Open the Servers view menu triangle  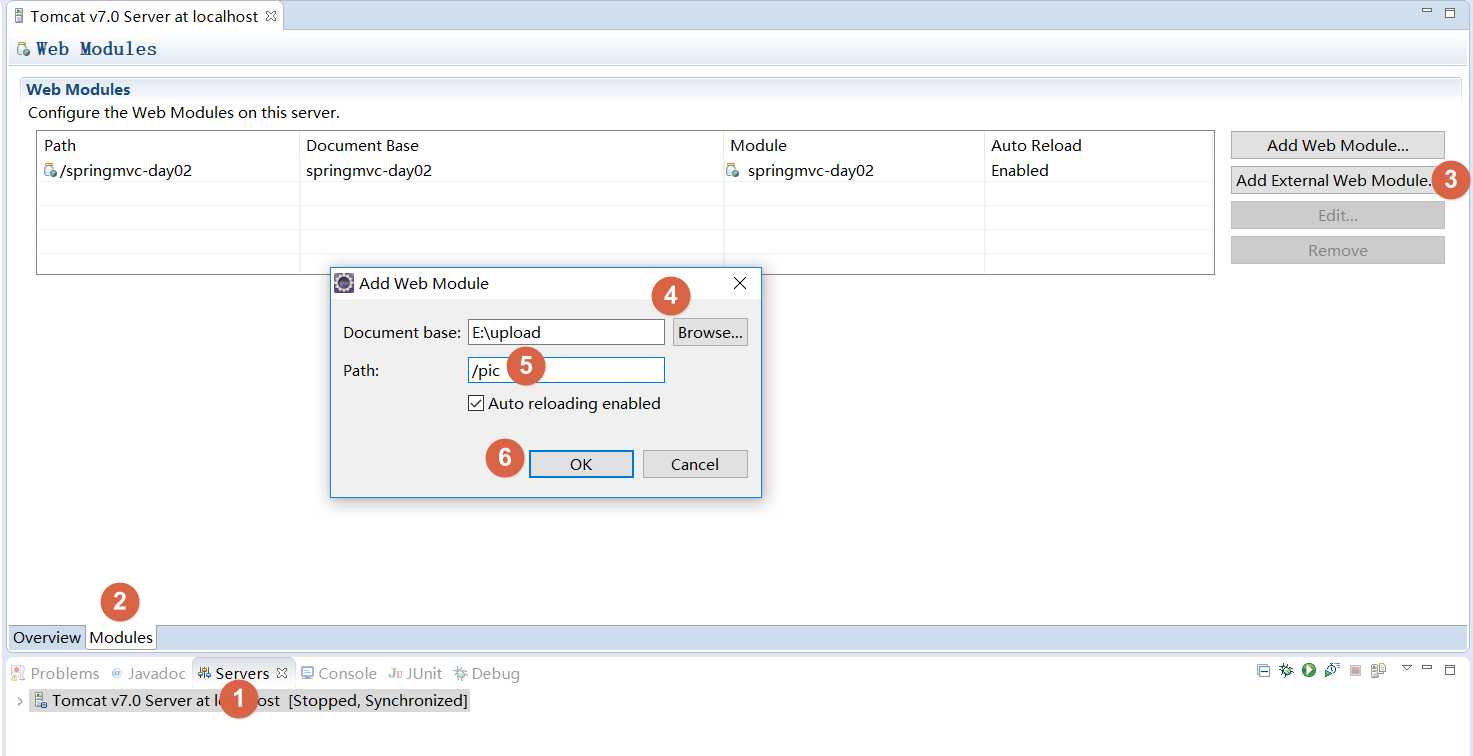click(x=1406, y=668)
